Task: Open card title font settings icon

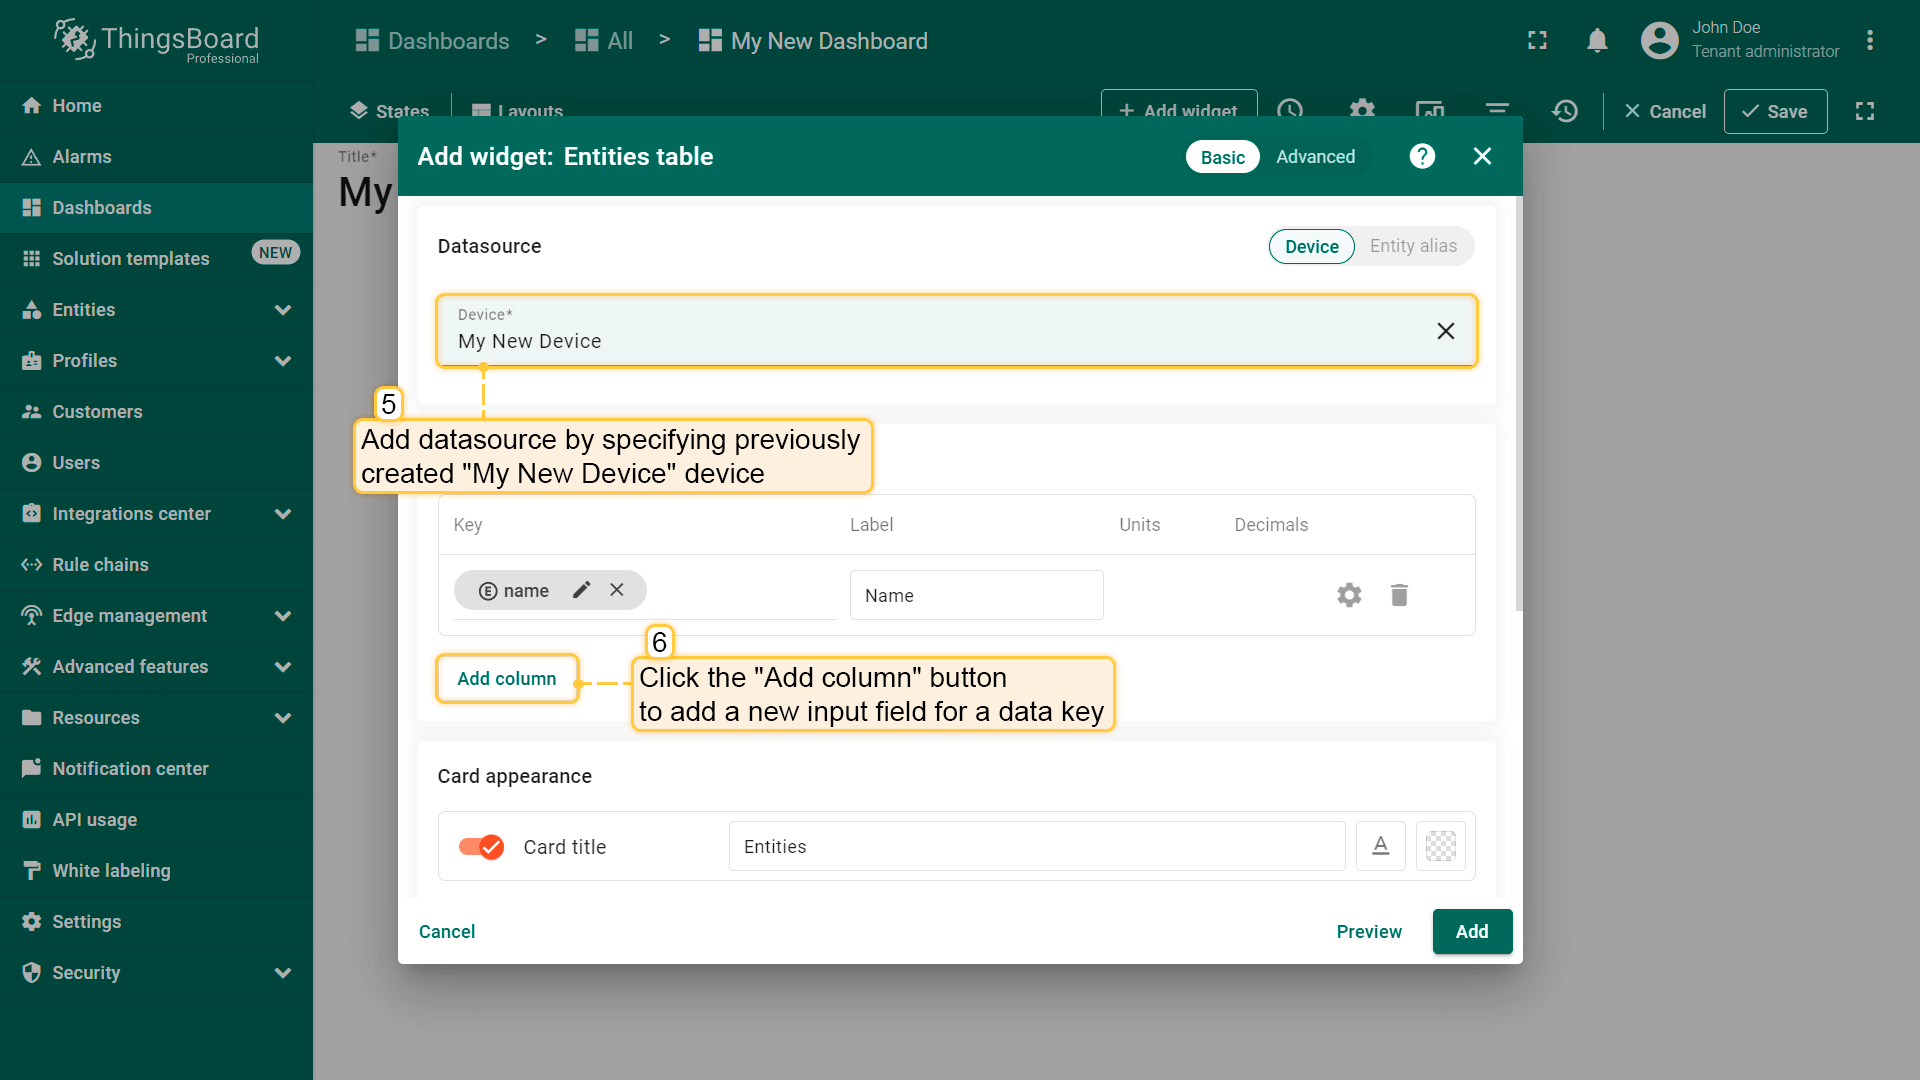Action: click(x=1380, y=846)
